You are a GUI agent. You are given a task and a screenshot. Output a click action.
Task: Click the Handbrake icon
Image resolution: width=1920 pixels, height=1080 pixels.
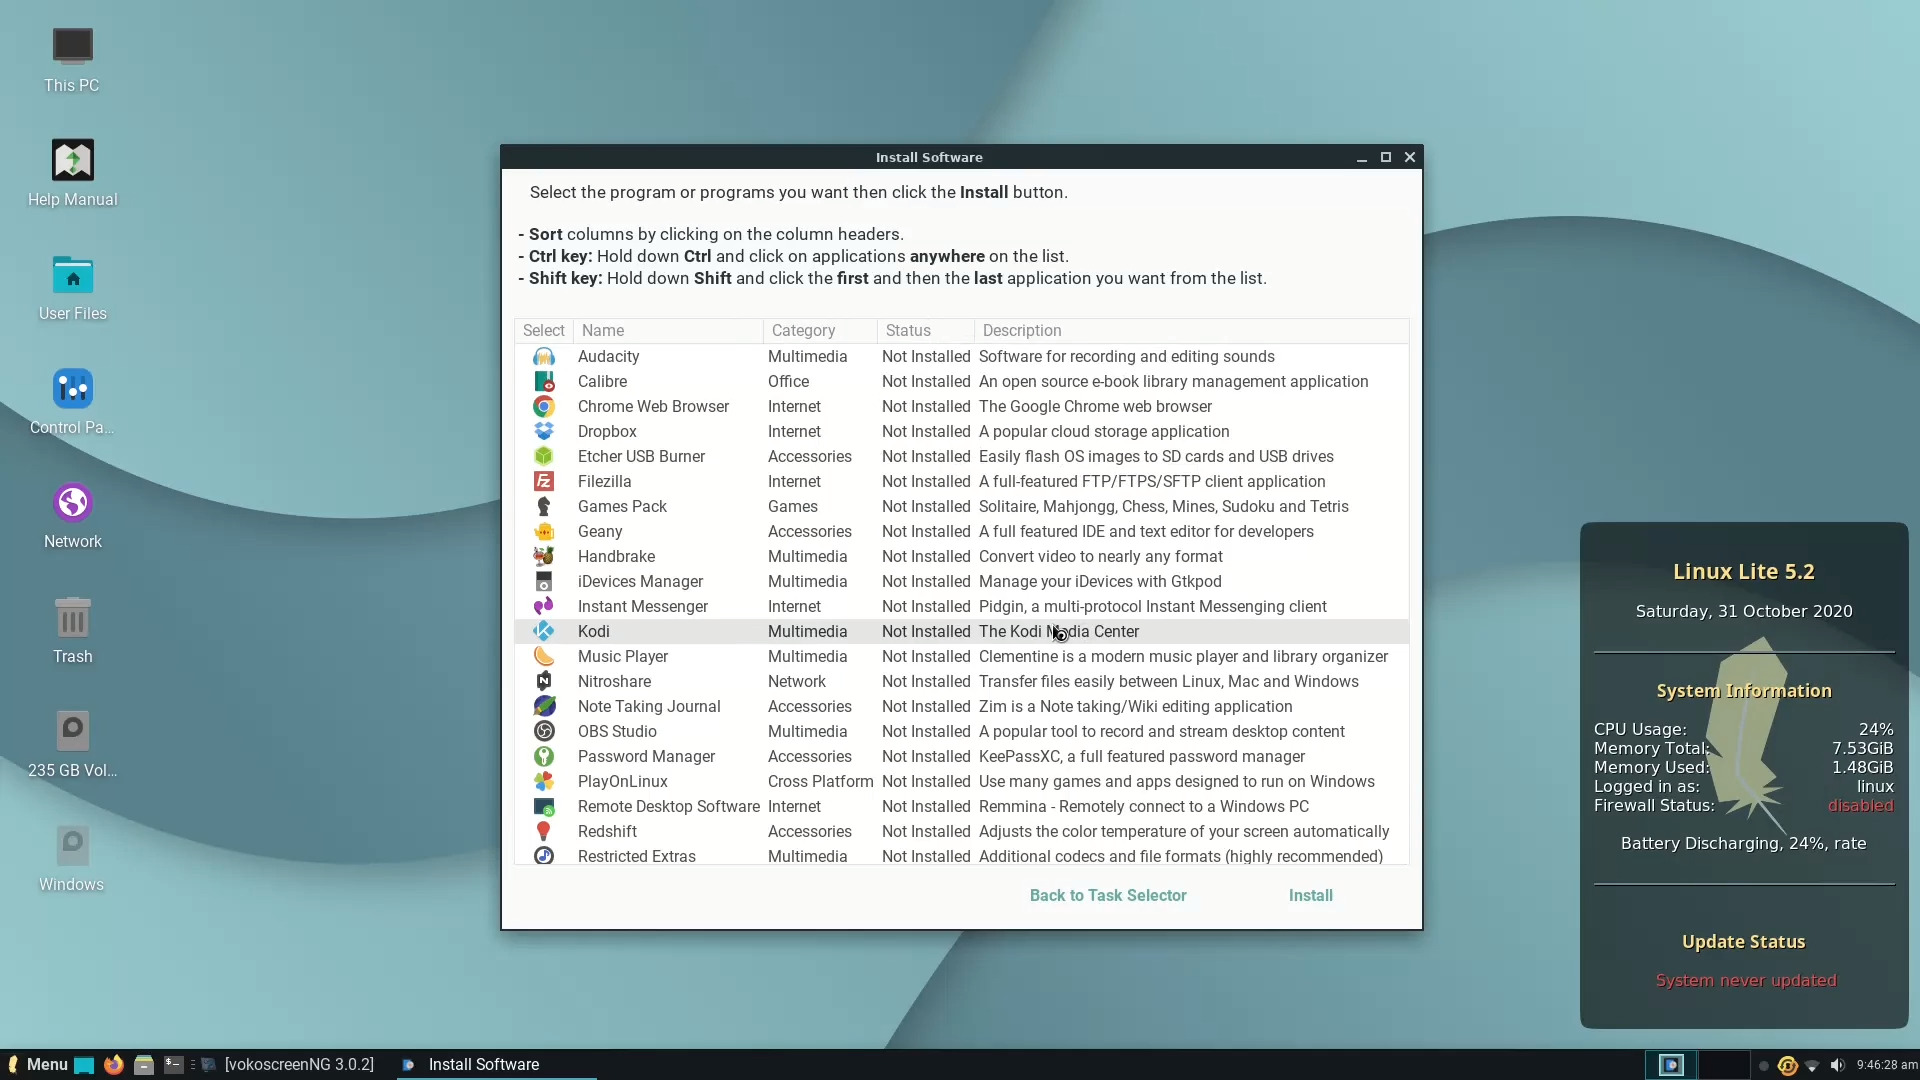[x=544, y=557]
